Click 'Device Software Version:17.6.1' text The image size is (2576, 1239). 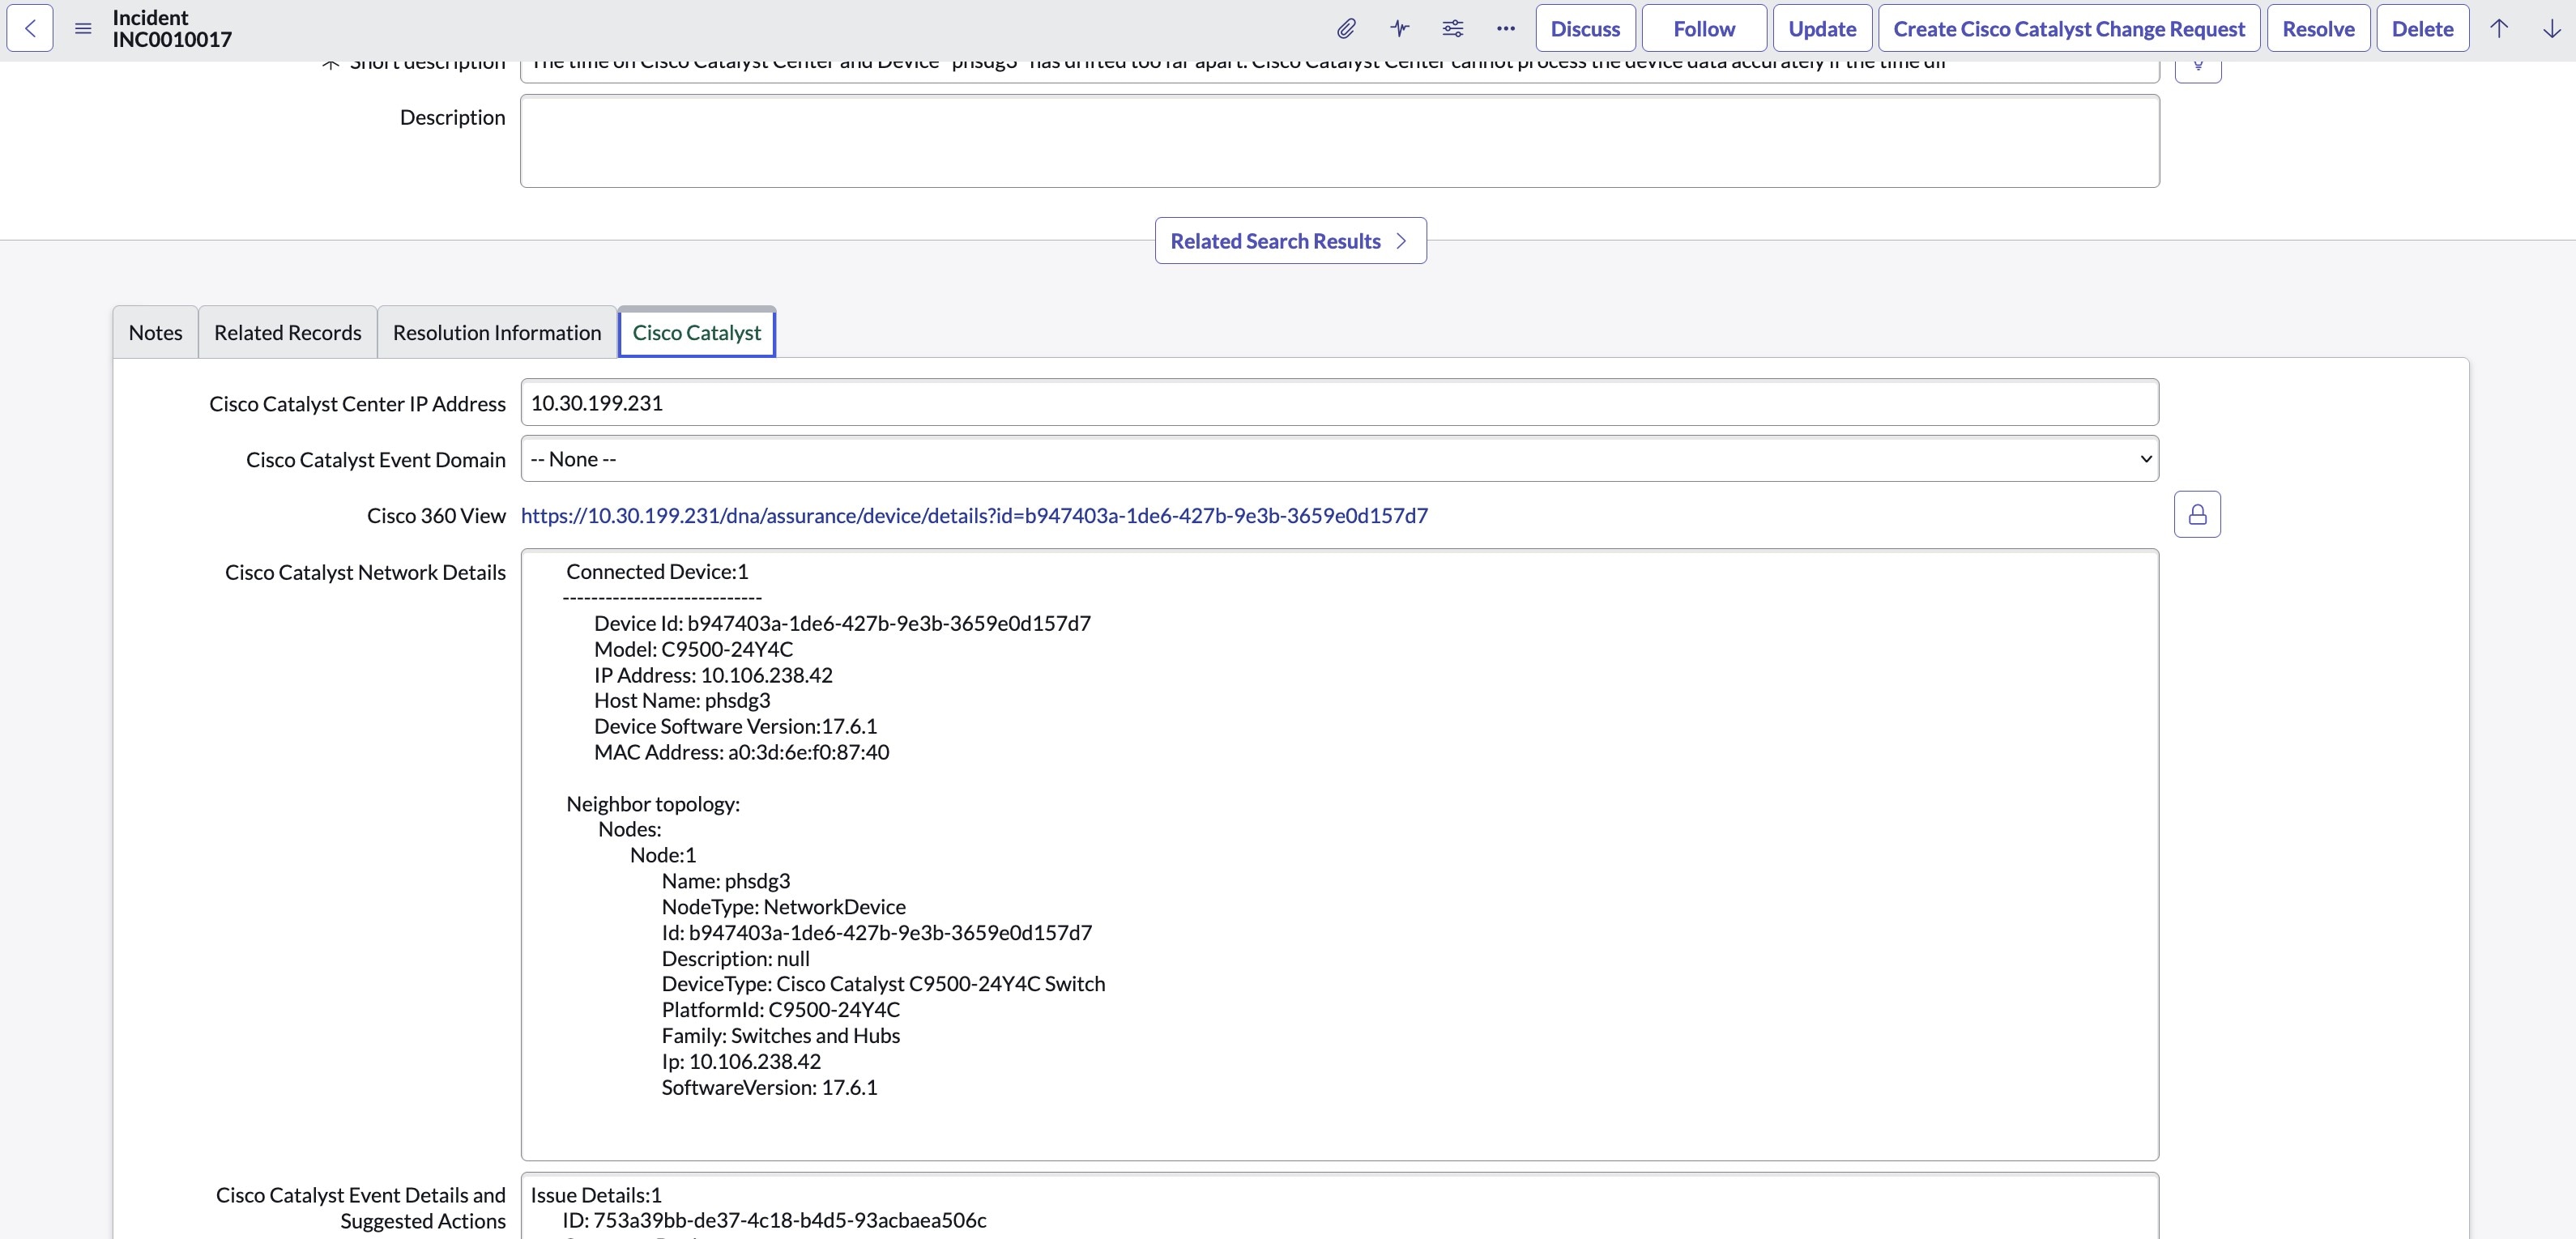coord(735,726)
